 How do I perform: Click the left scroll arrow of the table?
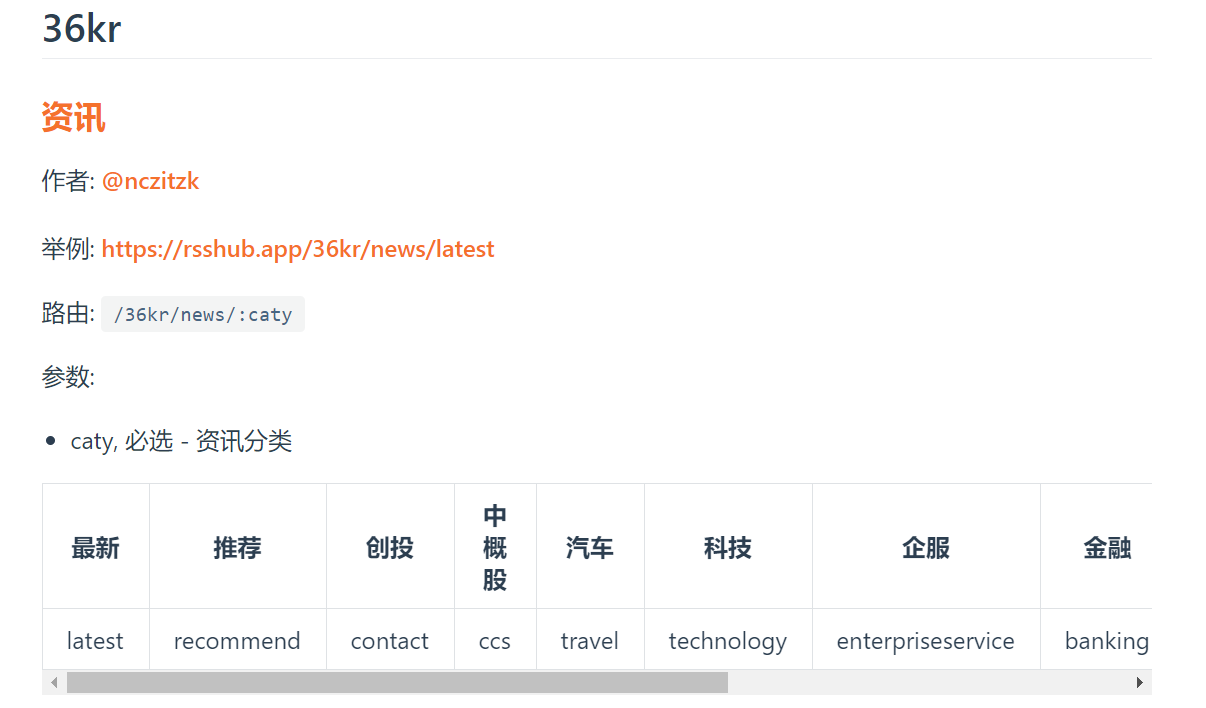click(54, 683)
